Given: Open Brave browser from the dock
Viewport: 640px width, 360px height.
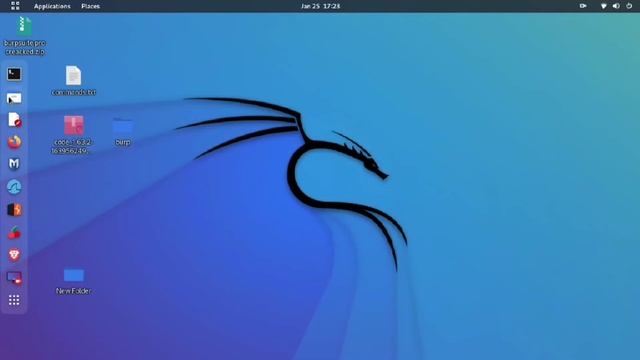Looking at the screenshot, I should click(x=14, y=255).
